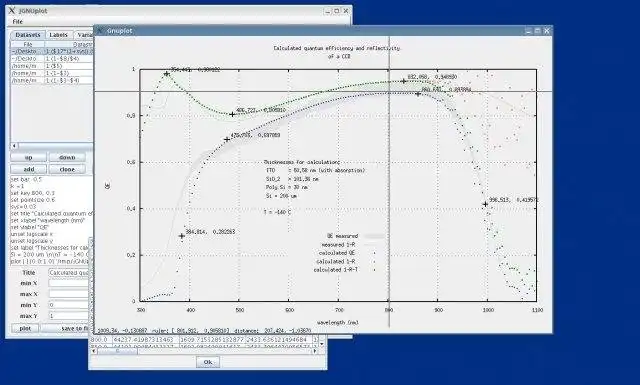Click the 'set pointsize 0.6' command line
This screenshot has height=385, width=640.
(x=33, y=200)
